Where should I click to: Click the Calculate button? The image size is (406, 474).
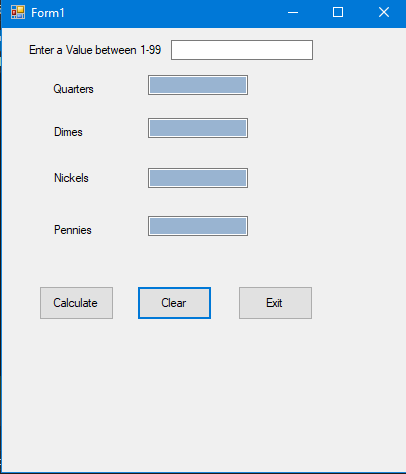pos(76,303)
